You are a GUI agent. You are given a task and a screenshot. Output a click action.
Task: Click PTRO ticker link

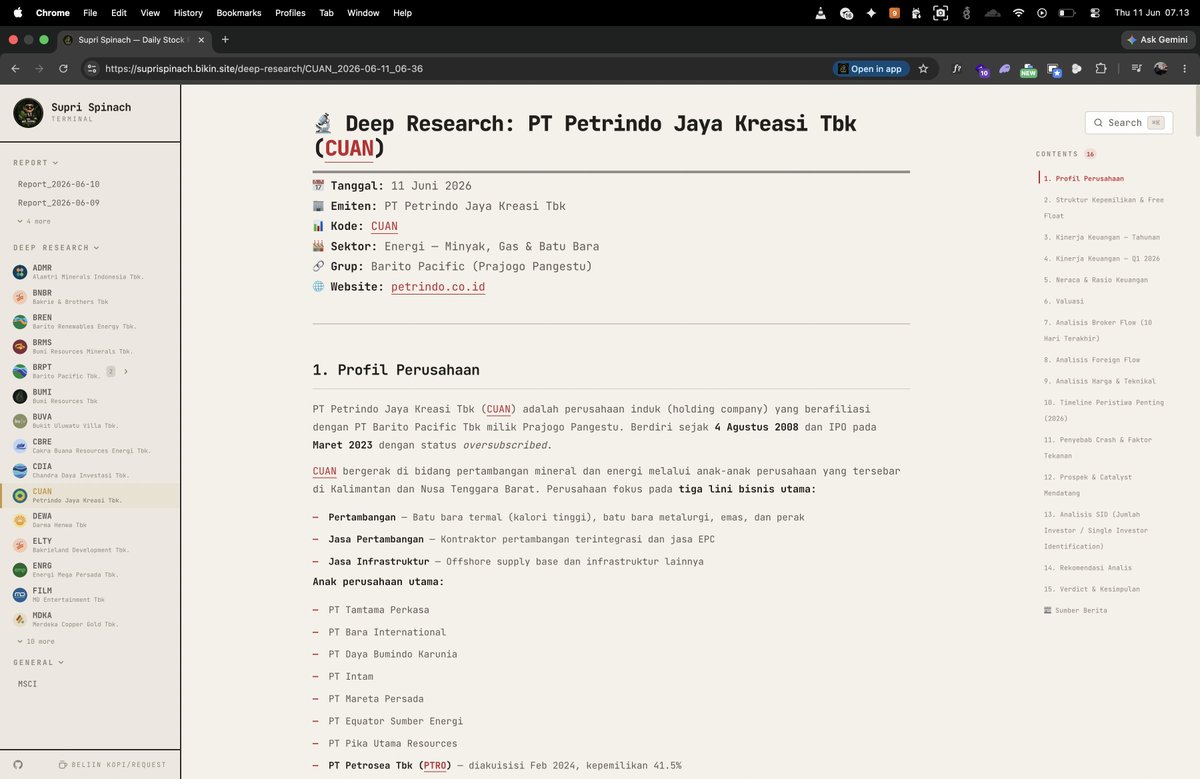435,766
